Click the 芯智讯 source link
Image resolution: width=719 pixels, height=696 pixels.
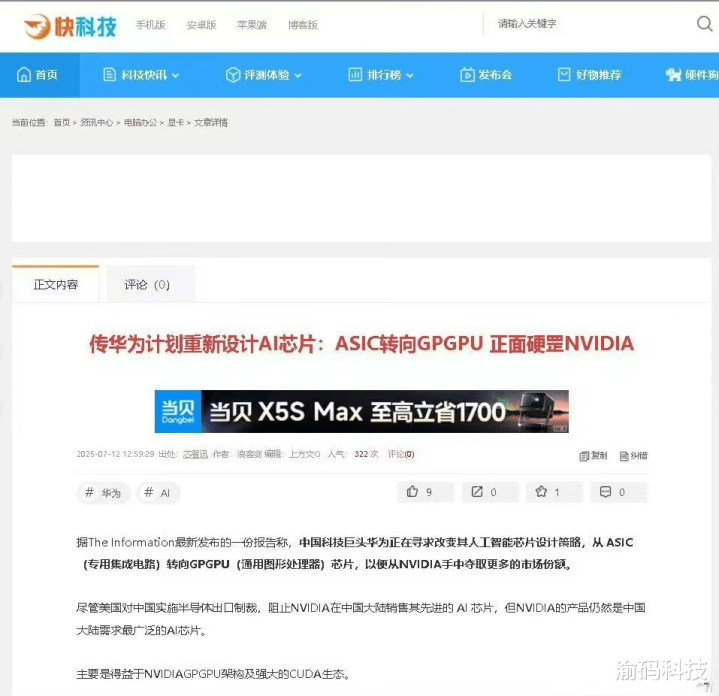coord(195,454)
